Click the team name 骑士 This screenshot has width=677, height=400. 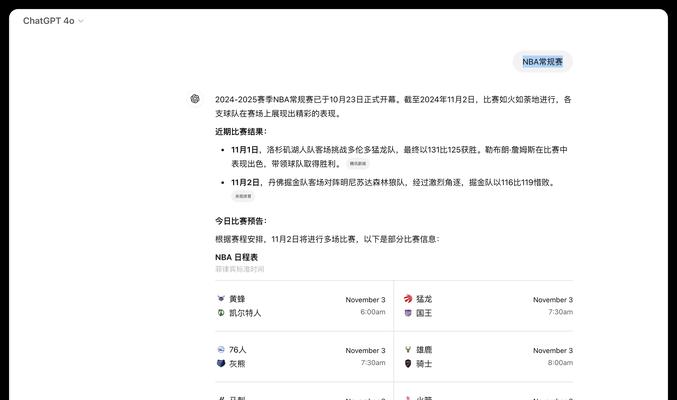point(424,364)
